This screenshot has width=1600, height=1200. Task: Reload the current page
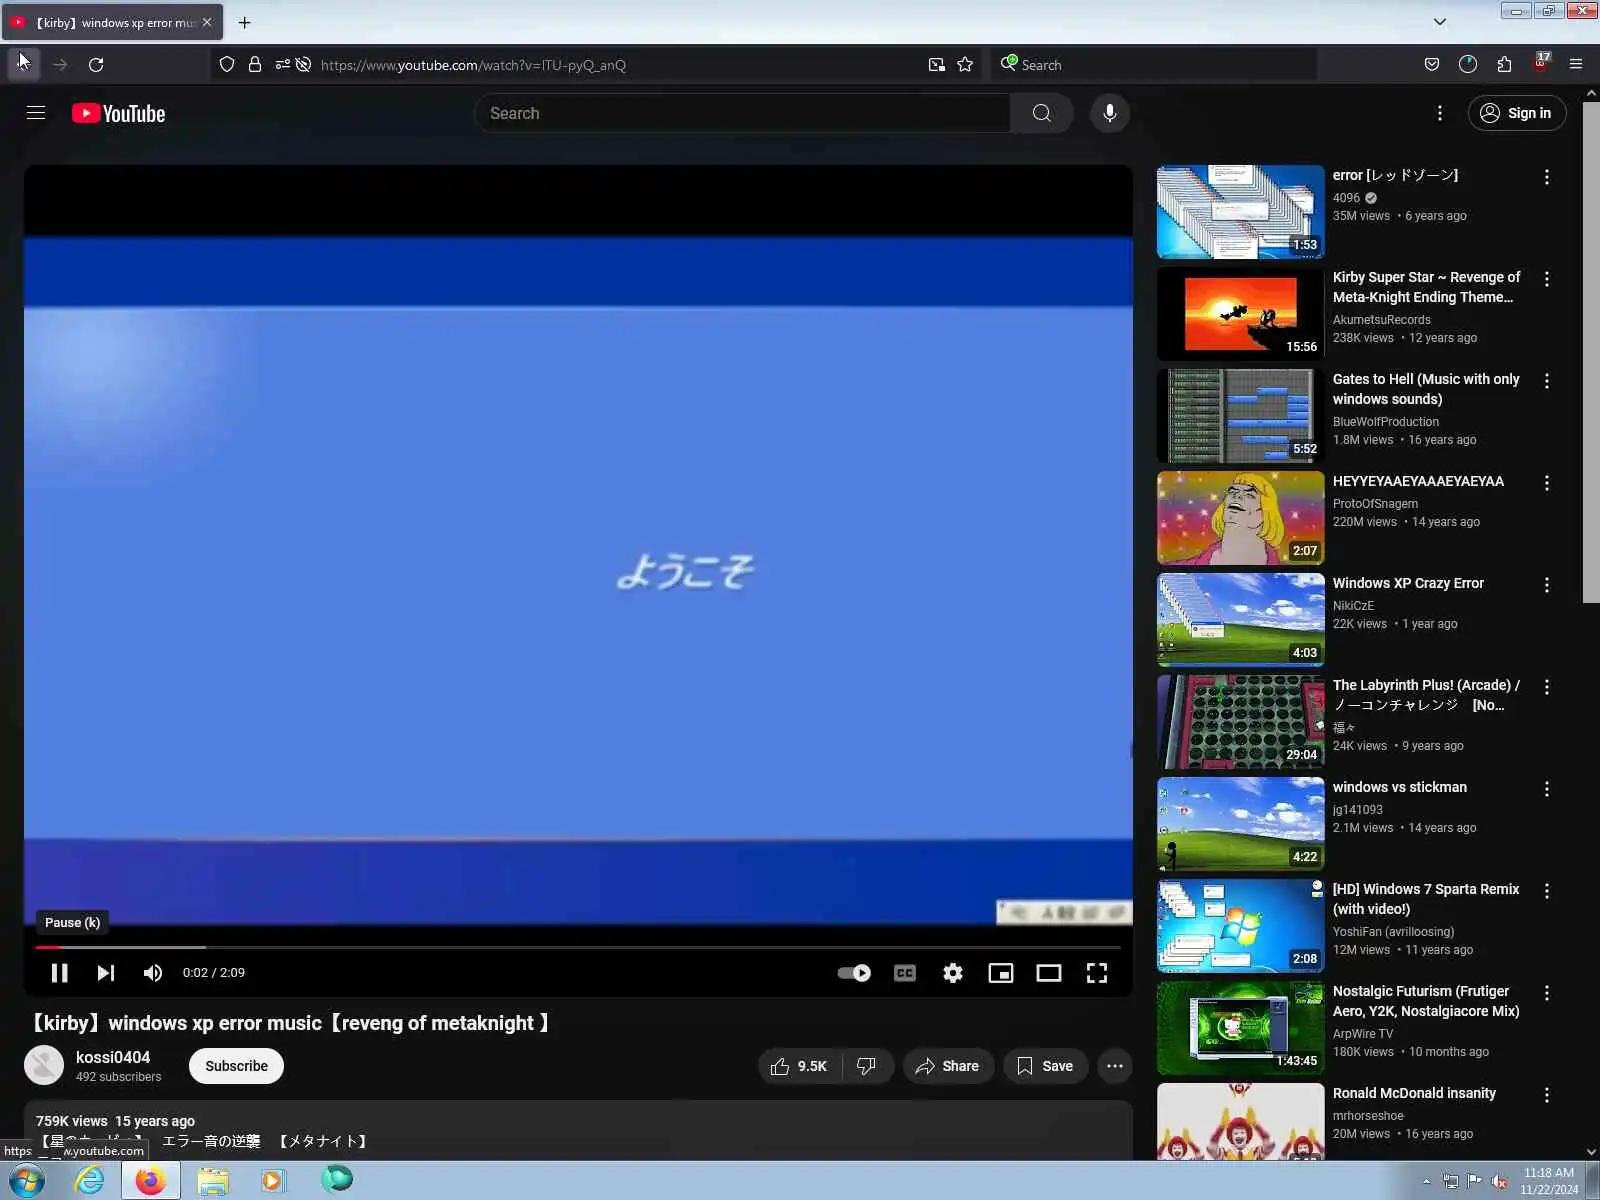(96, 65)
